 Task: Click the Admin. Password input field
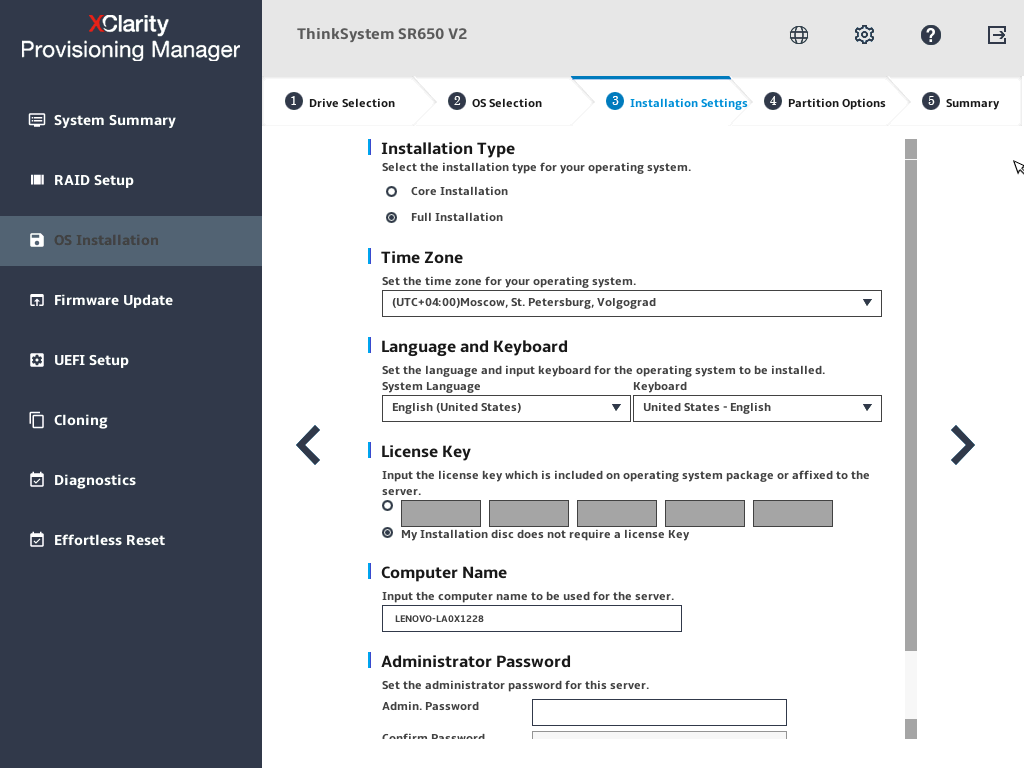point(660,712)
